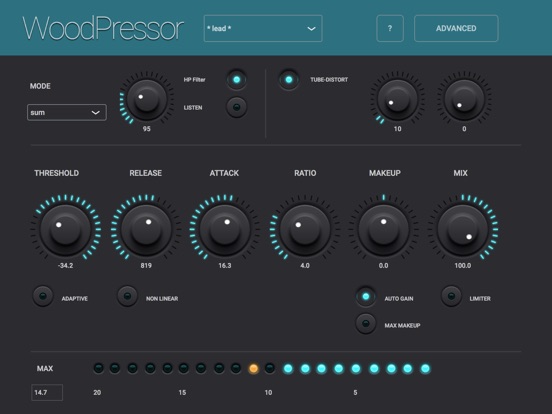552x414 pixels.
Task: Turn off TUBE-DISTORT toggle
Action: pyautogui.click(x=289, y=80)
